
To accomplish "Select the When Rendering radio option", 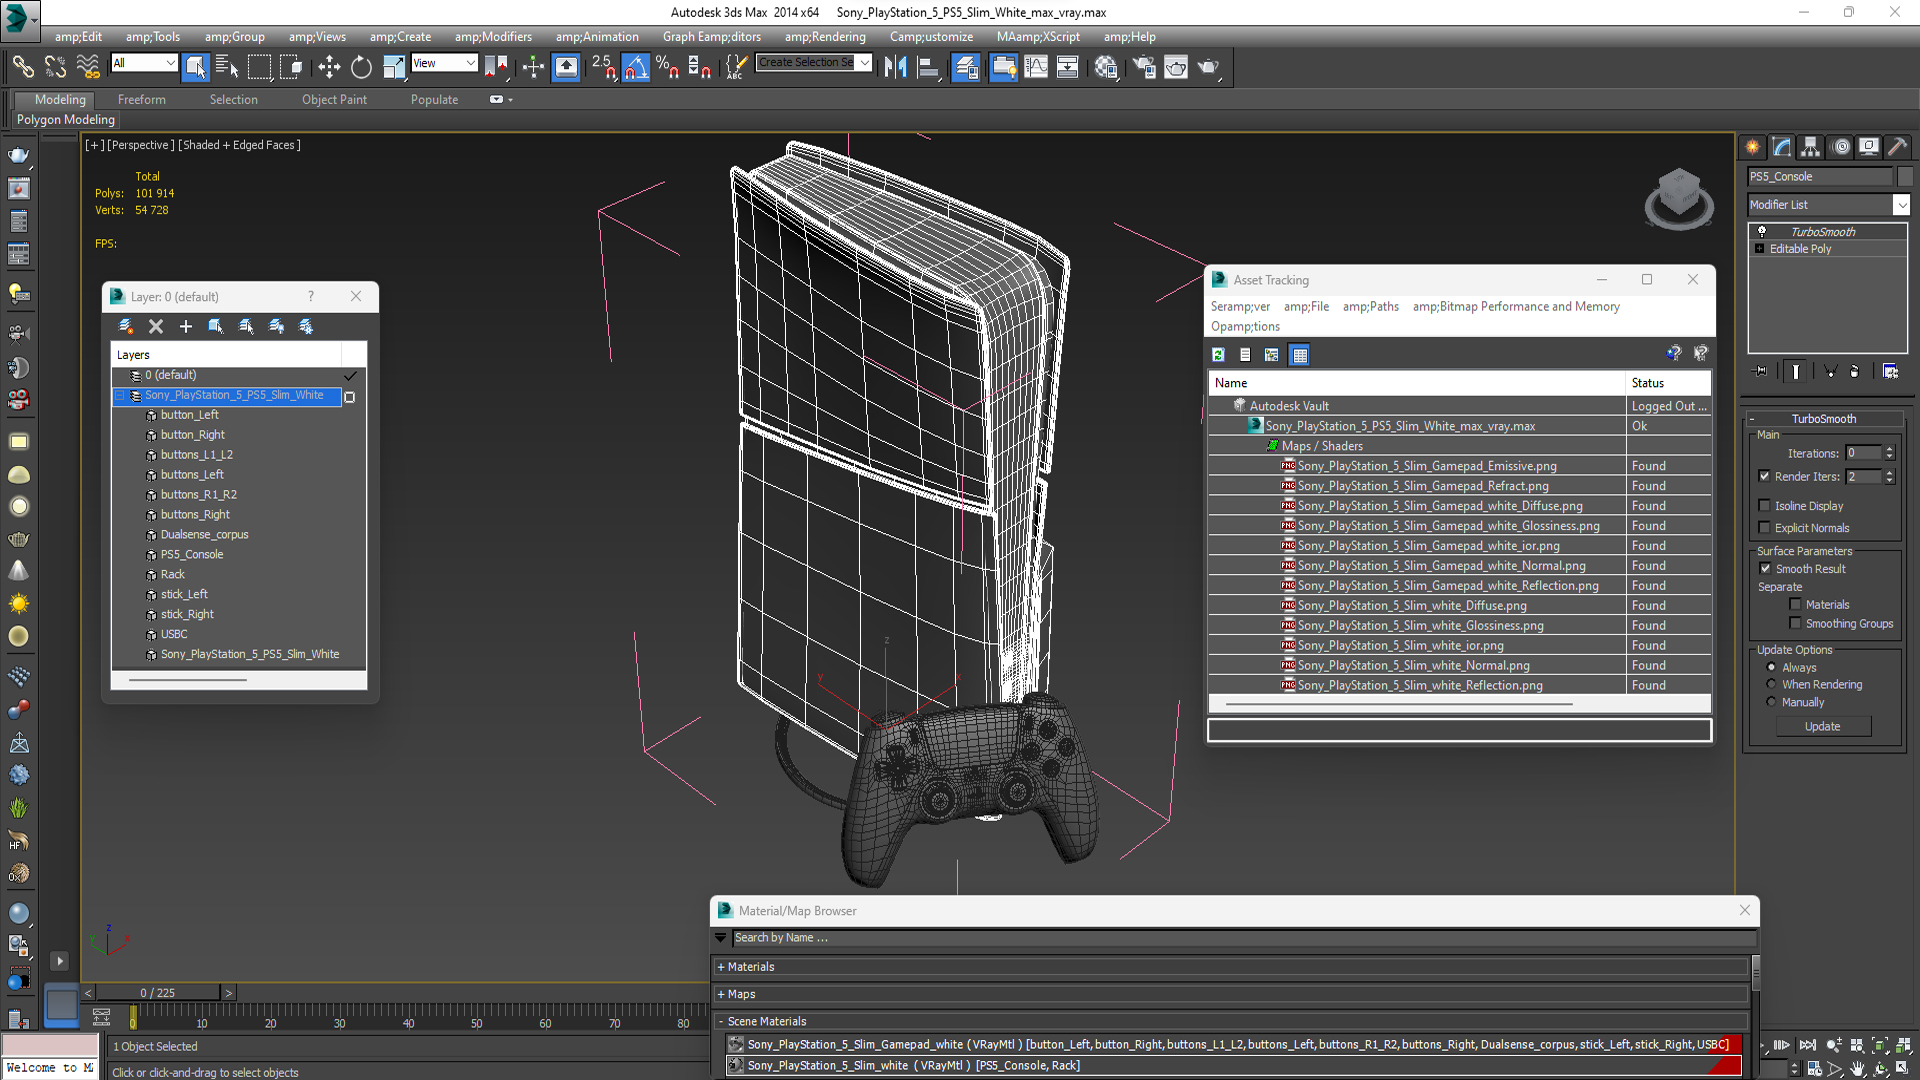I will pos(1771,685).
